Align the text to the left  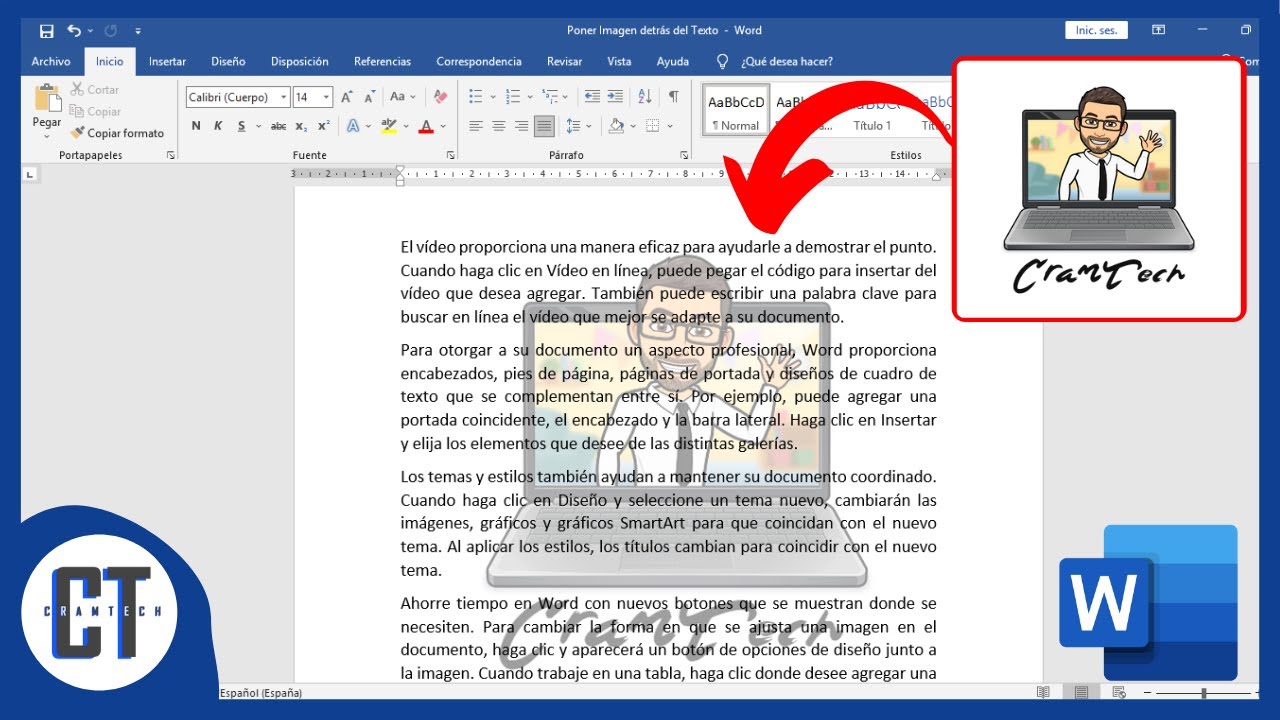click(x=475, y=126)
